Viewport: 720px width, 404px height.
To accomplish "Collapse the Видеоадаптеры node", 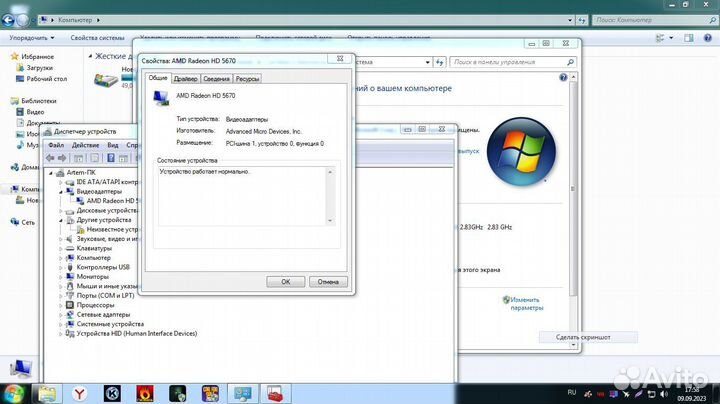I will click(61, 192).
